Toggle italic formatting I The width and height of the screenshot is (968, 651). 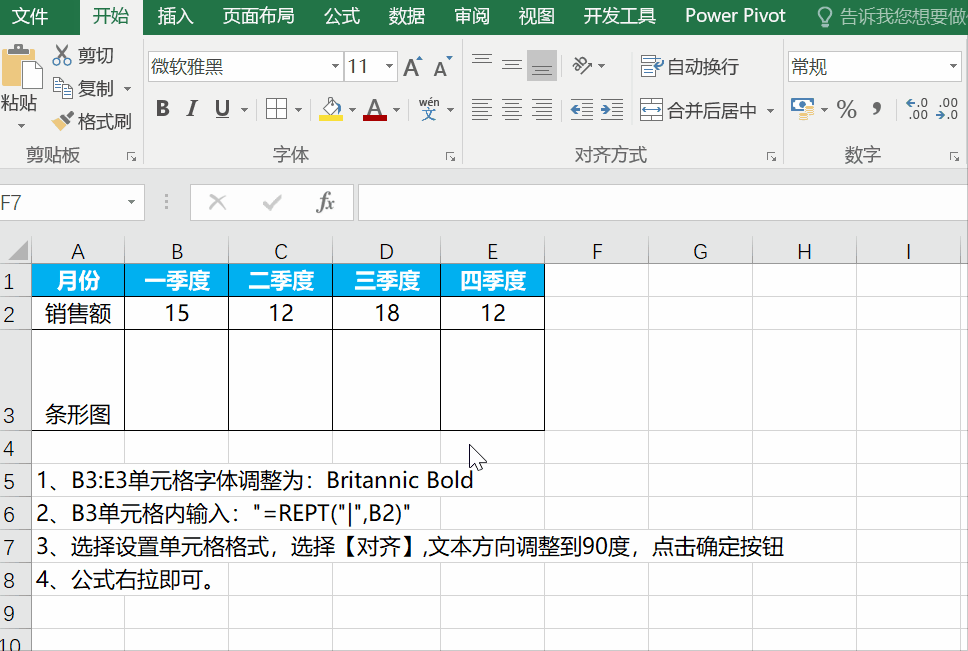[192, 109]
